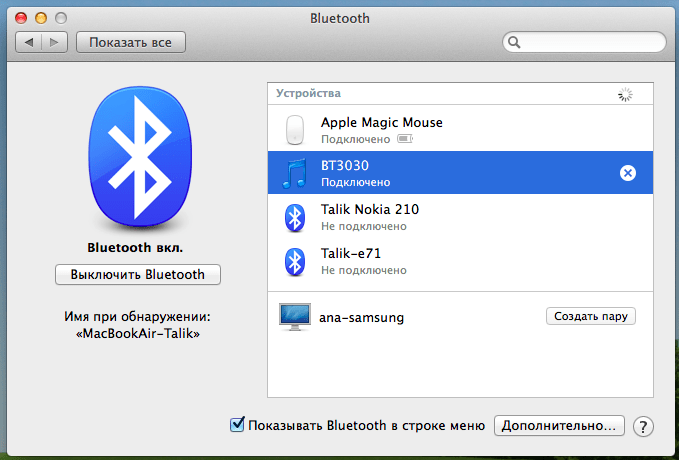Viewport: 679px width, 460px height.
Task: Click the Bluetooth window title
Action: [340, 18]
